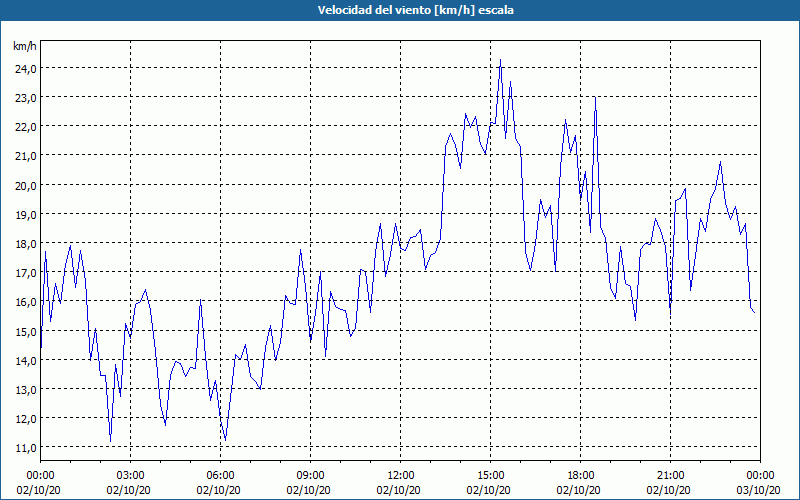800x500 pixels.
Task: Click the 18:00 time axis label
Action: coord(580,476)
